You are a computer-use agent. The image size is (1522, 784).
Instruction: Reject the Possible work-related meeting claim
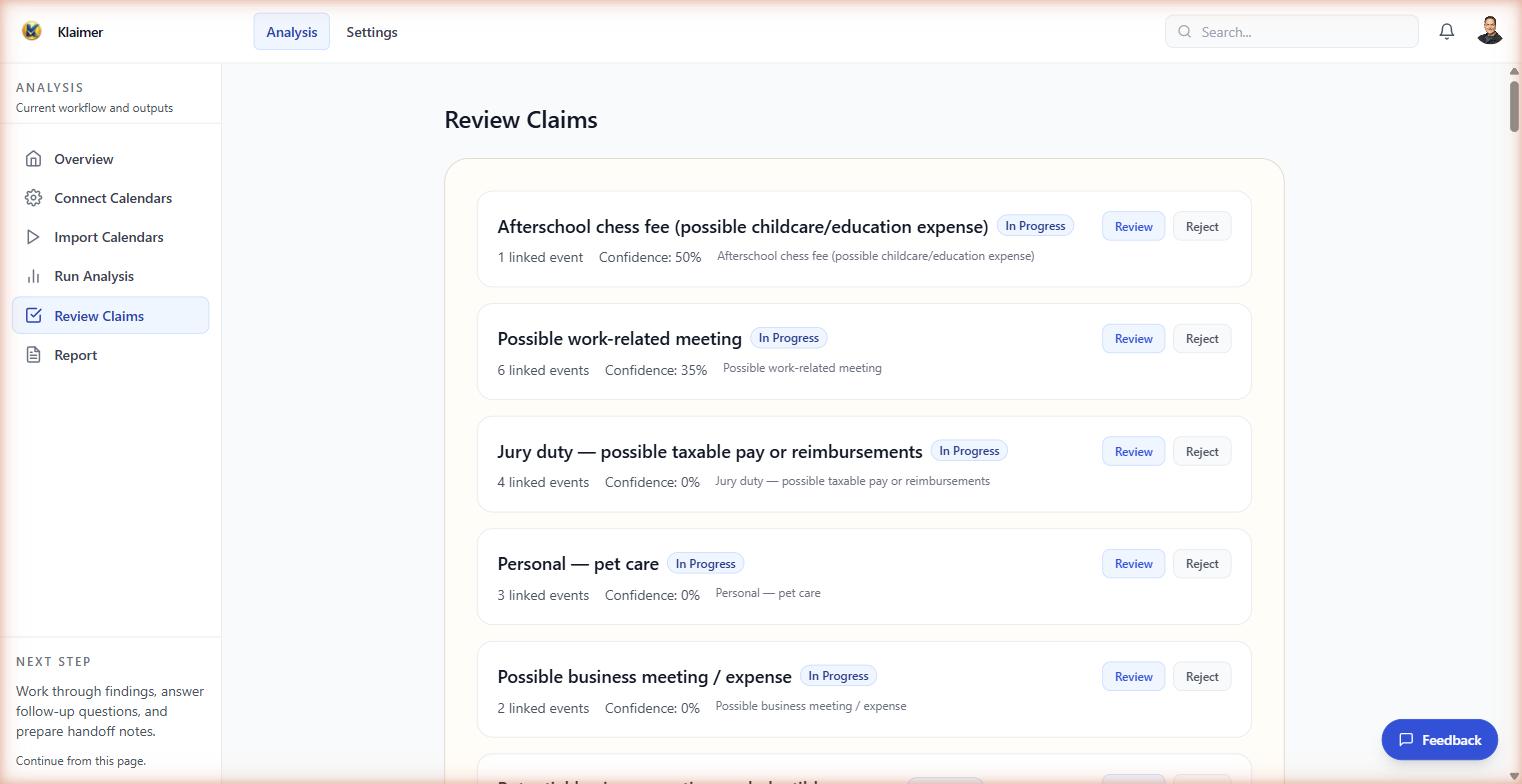(1201, 338)
